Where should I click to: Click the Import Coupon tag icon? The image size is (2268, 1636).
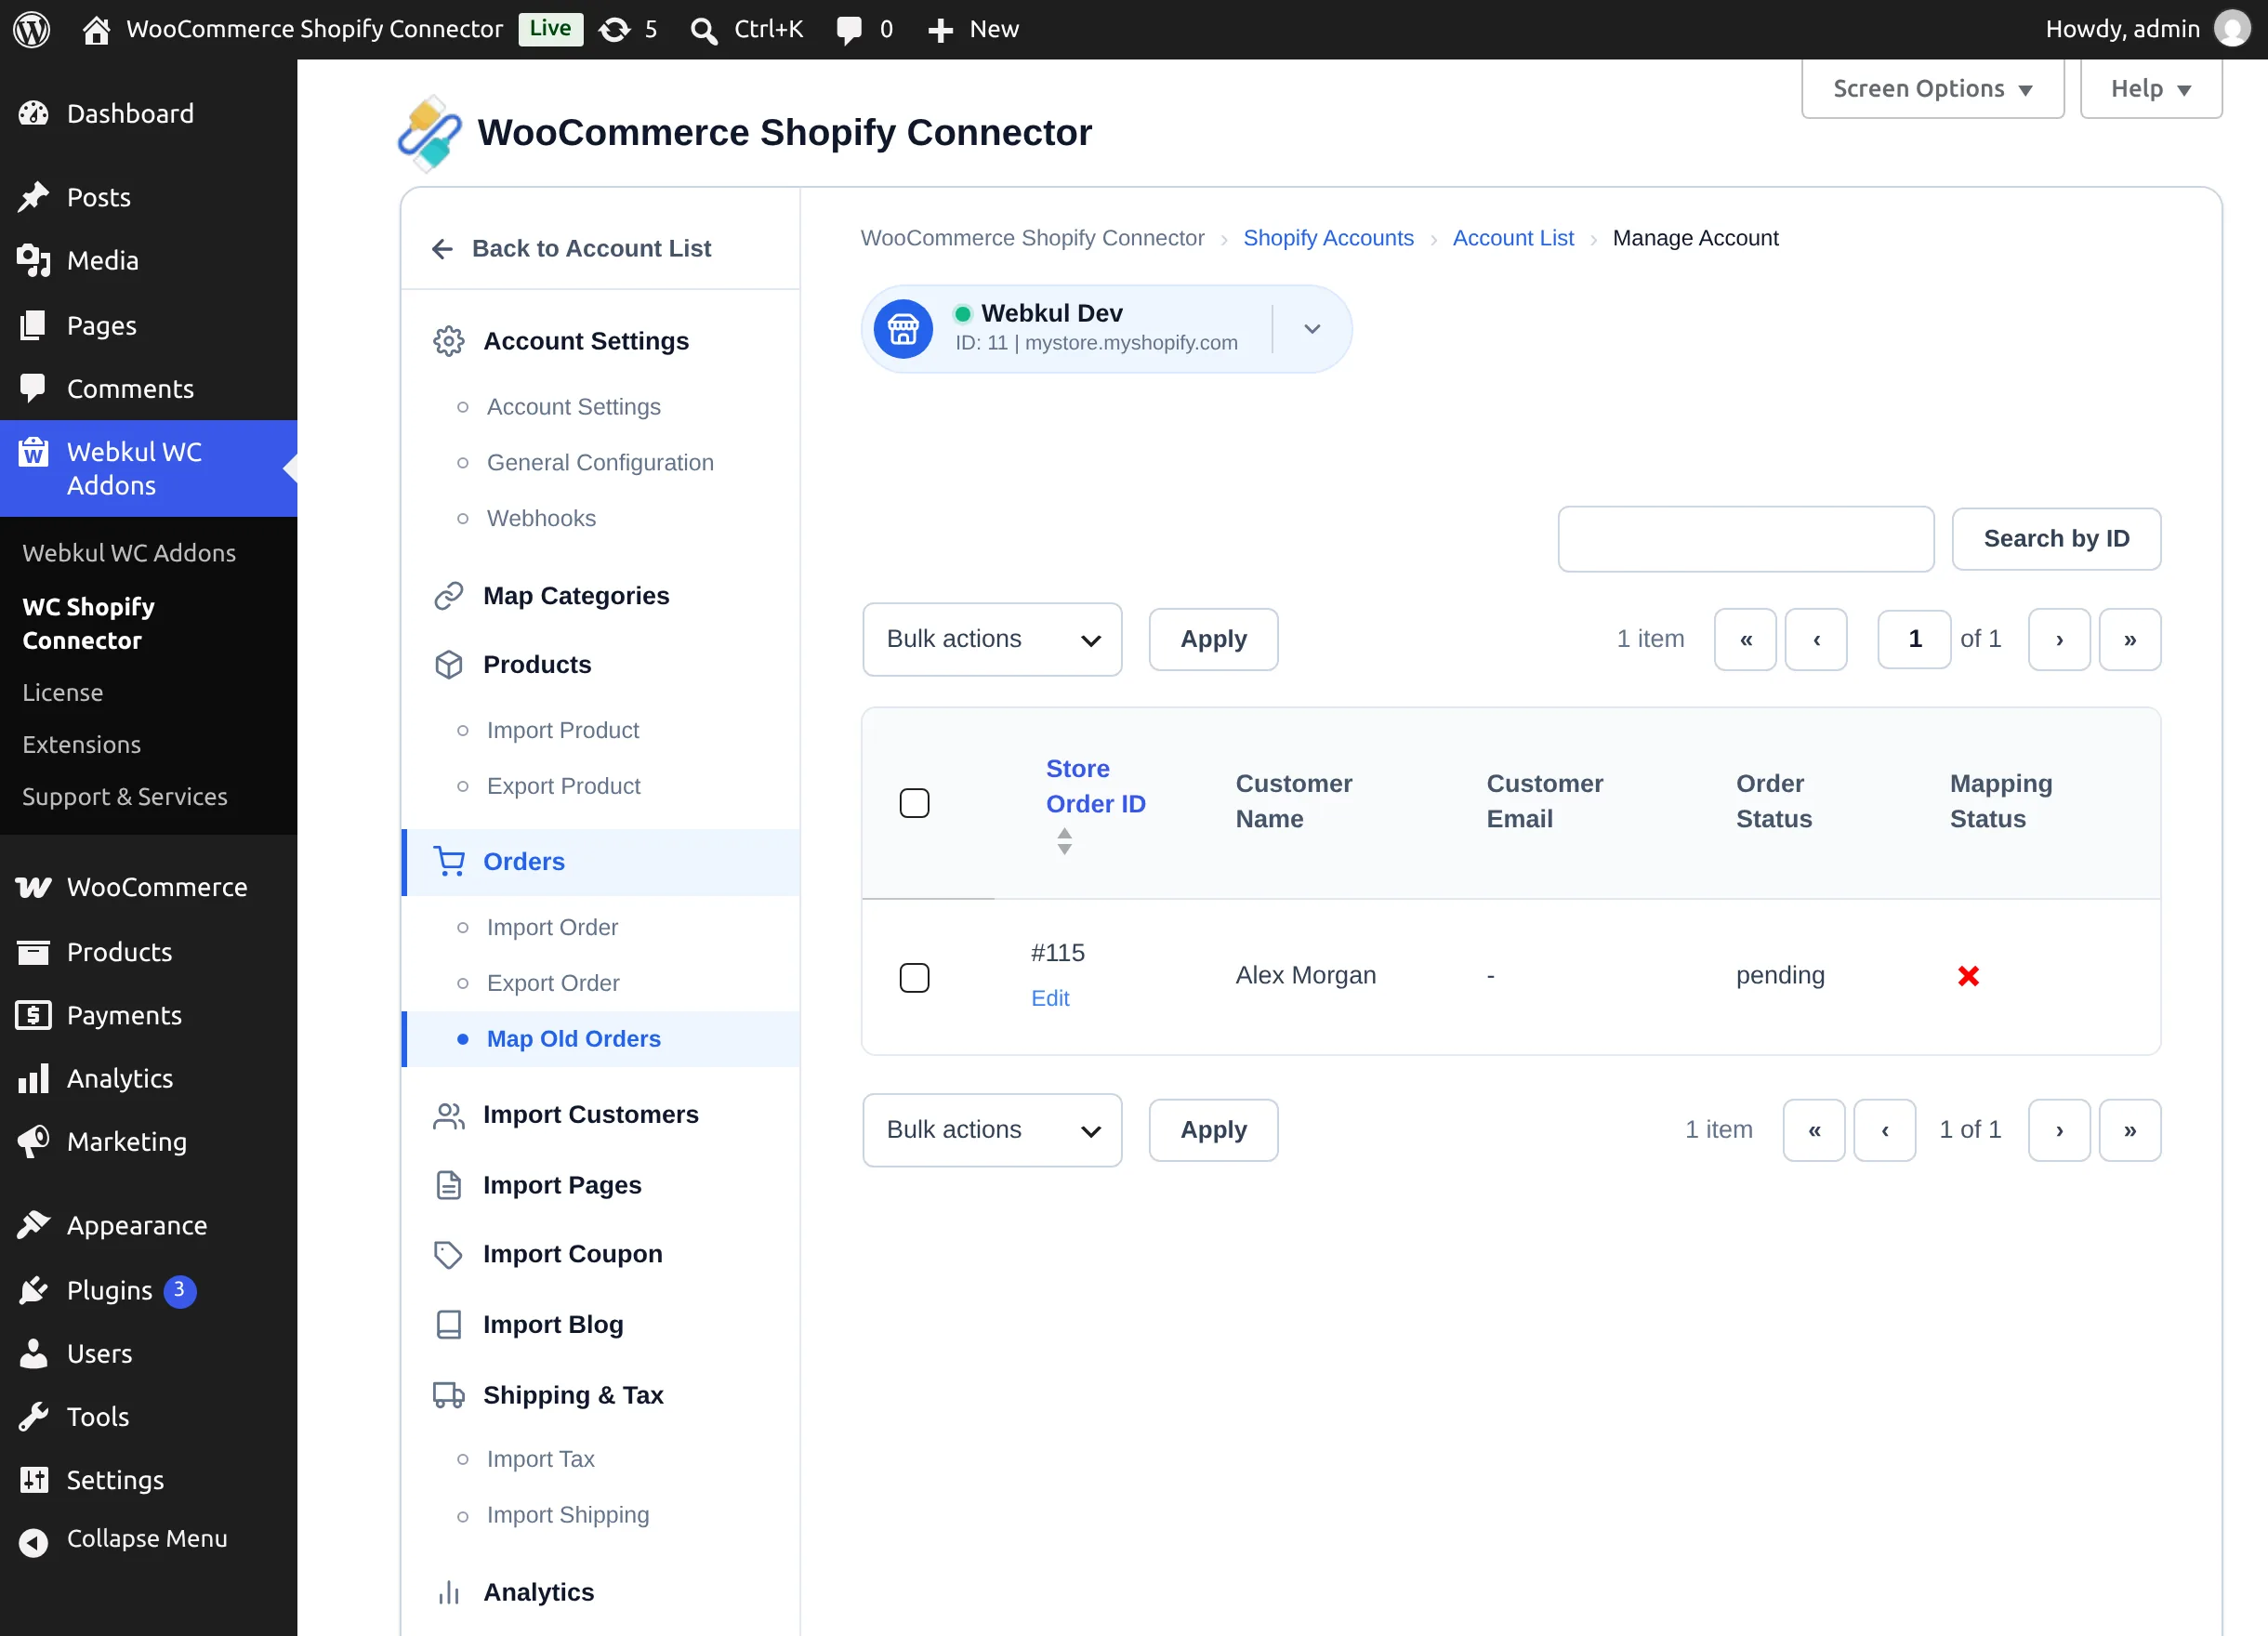[448, 1254]
